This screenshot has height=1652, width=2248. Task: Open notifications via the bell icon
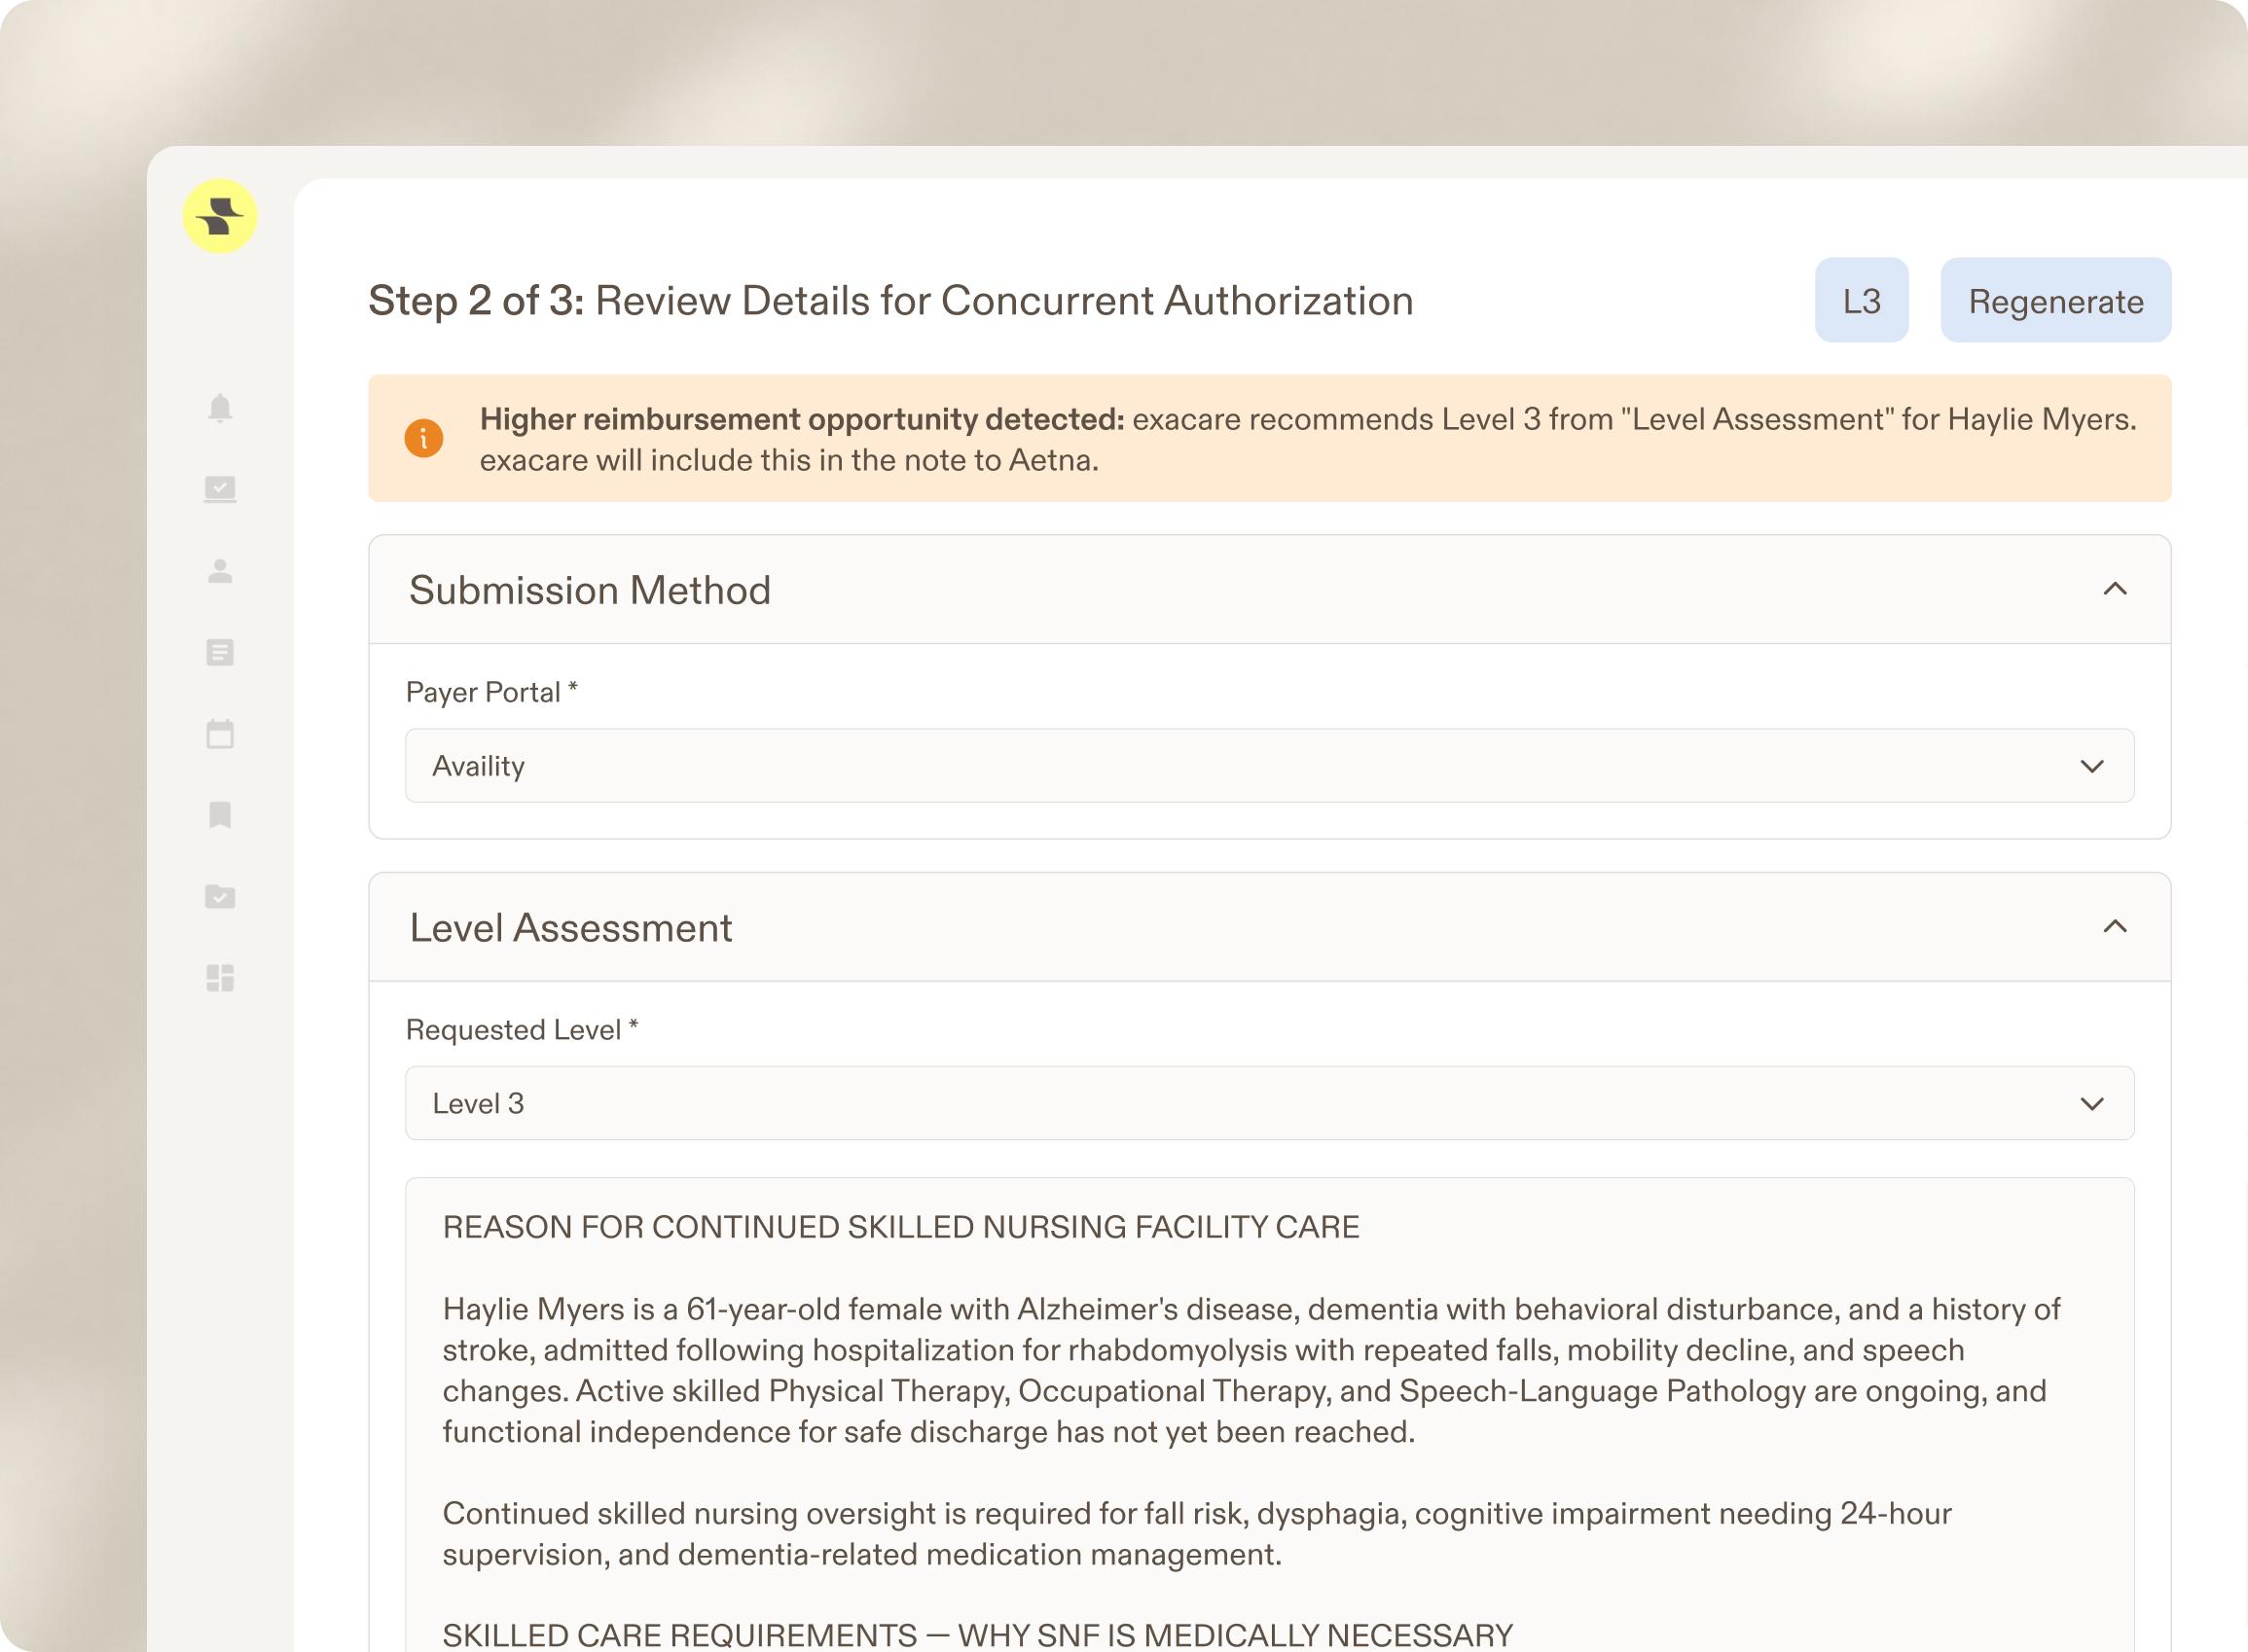(220, 408)
